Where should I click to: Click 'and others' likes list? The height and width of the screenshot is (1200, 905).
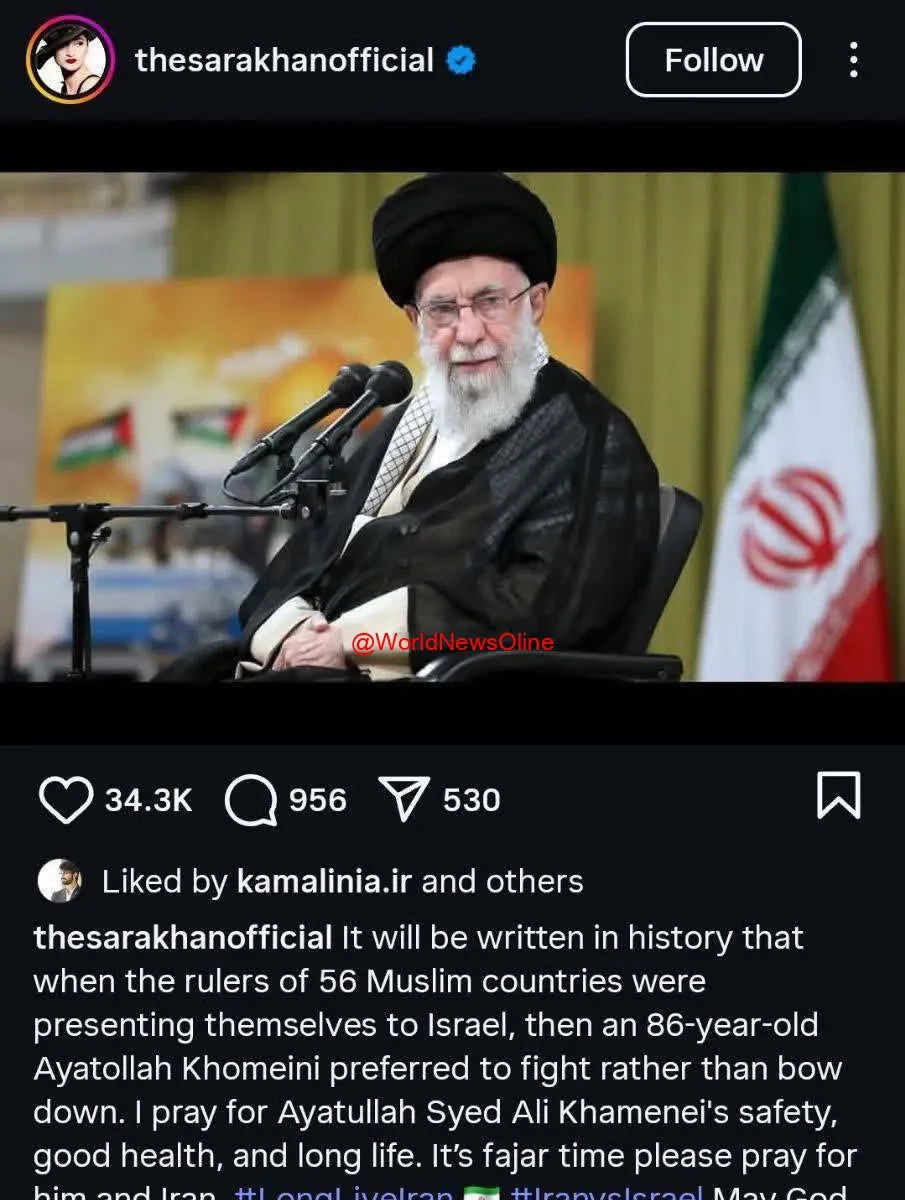click(x=502, y=881)
